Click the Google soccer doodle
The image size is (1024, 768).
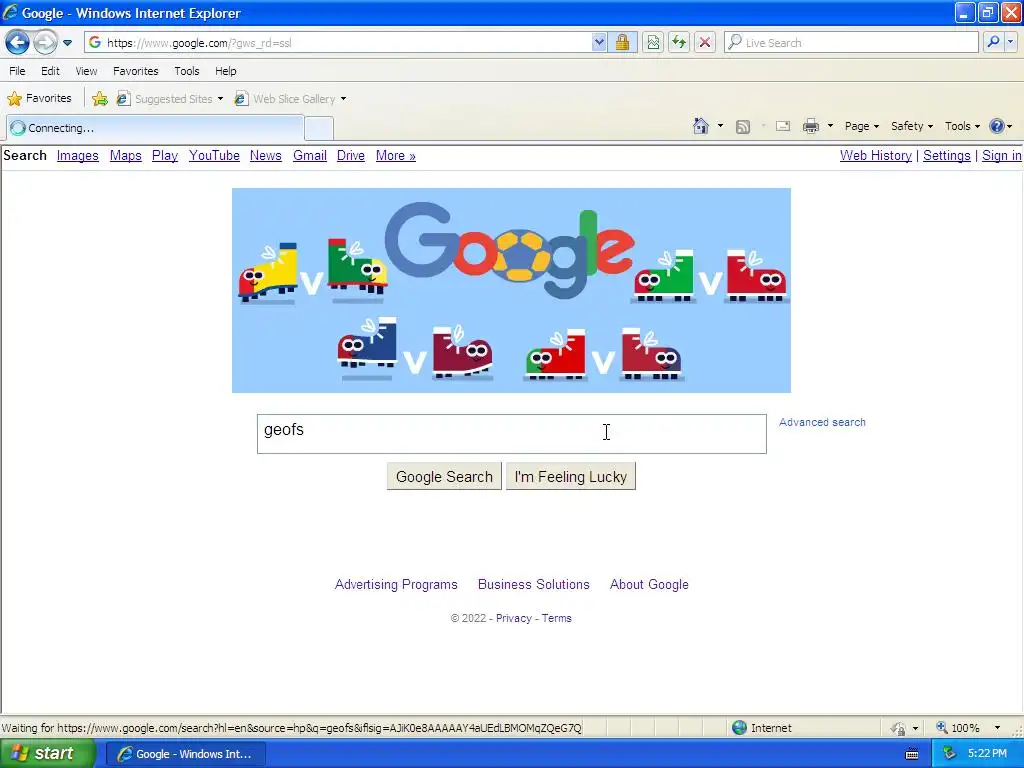tap(511, 291)
